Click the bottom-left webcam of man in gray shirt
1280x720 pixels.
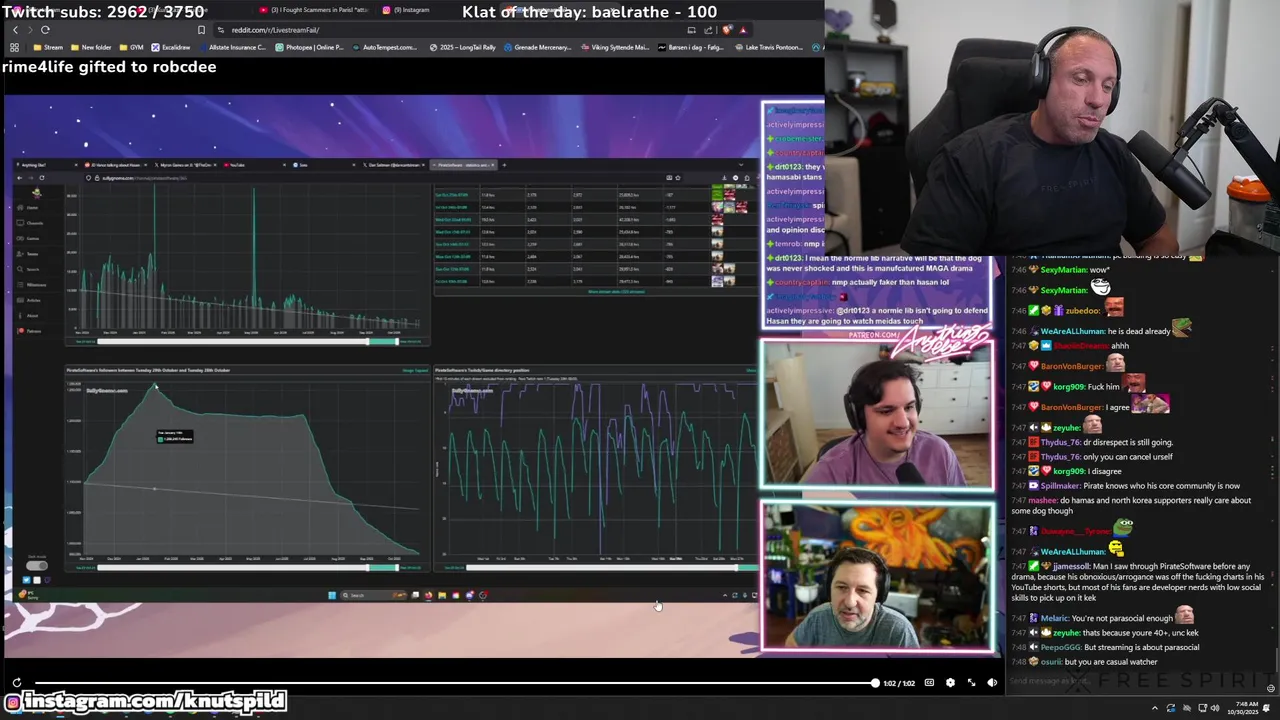pos(877,576)
